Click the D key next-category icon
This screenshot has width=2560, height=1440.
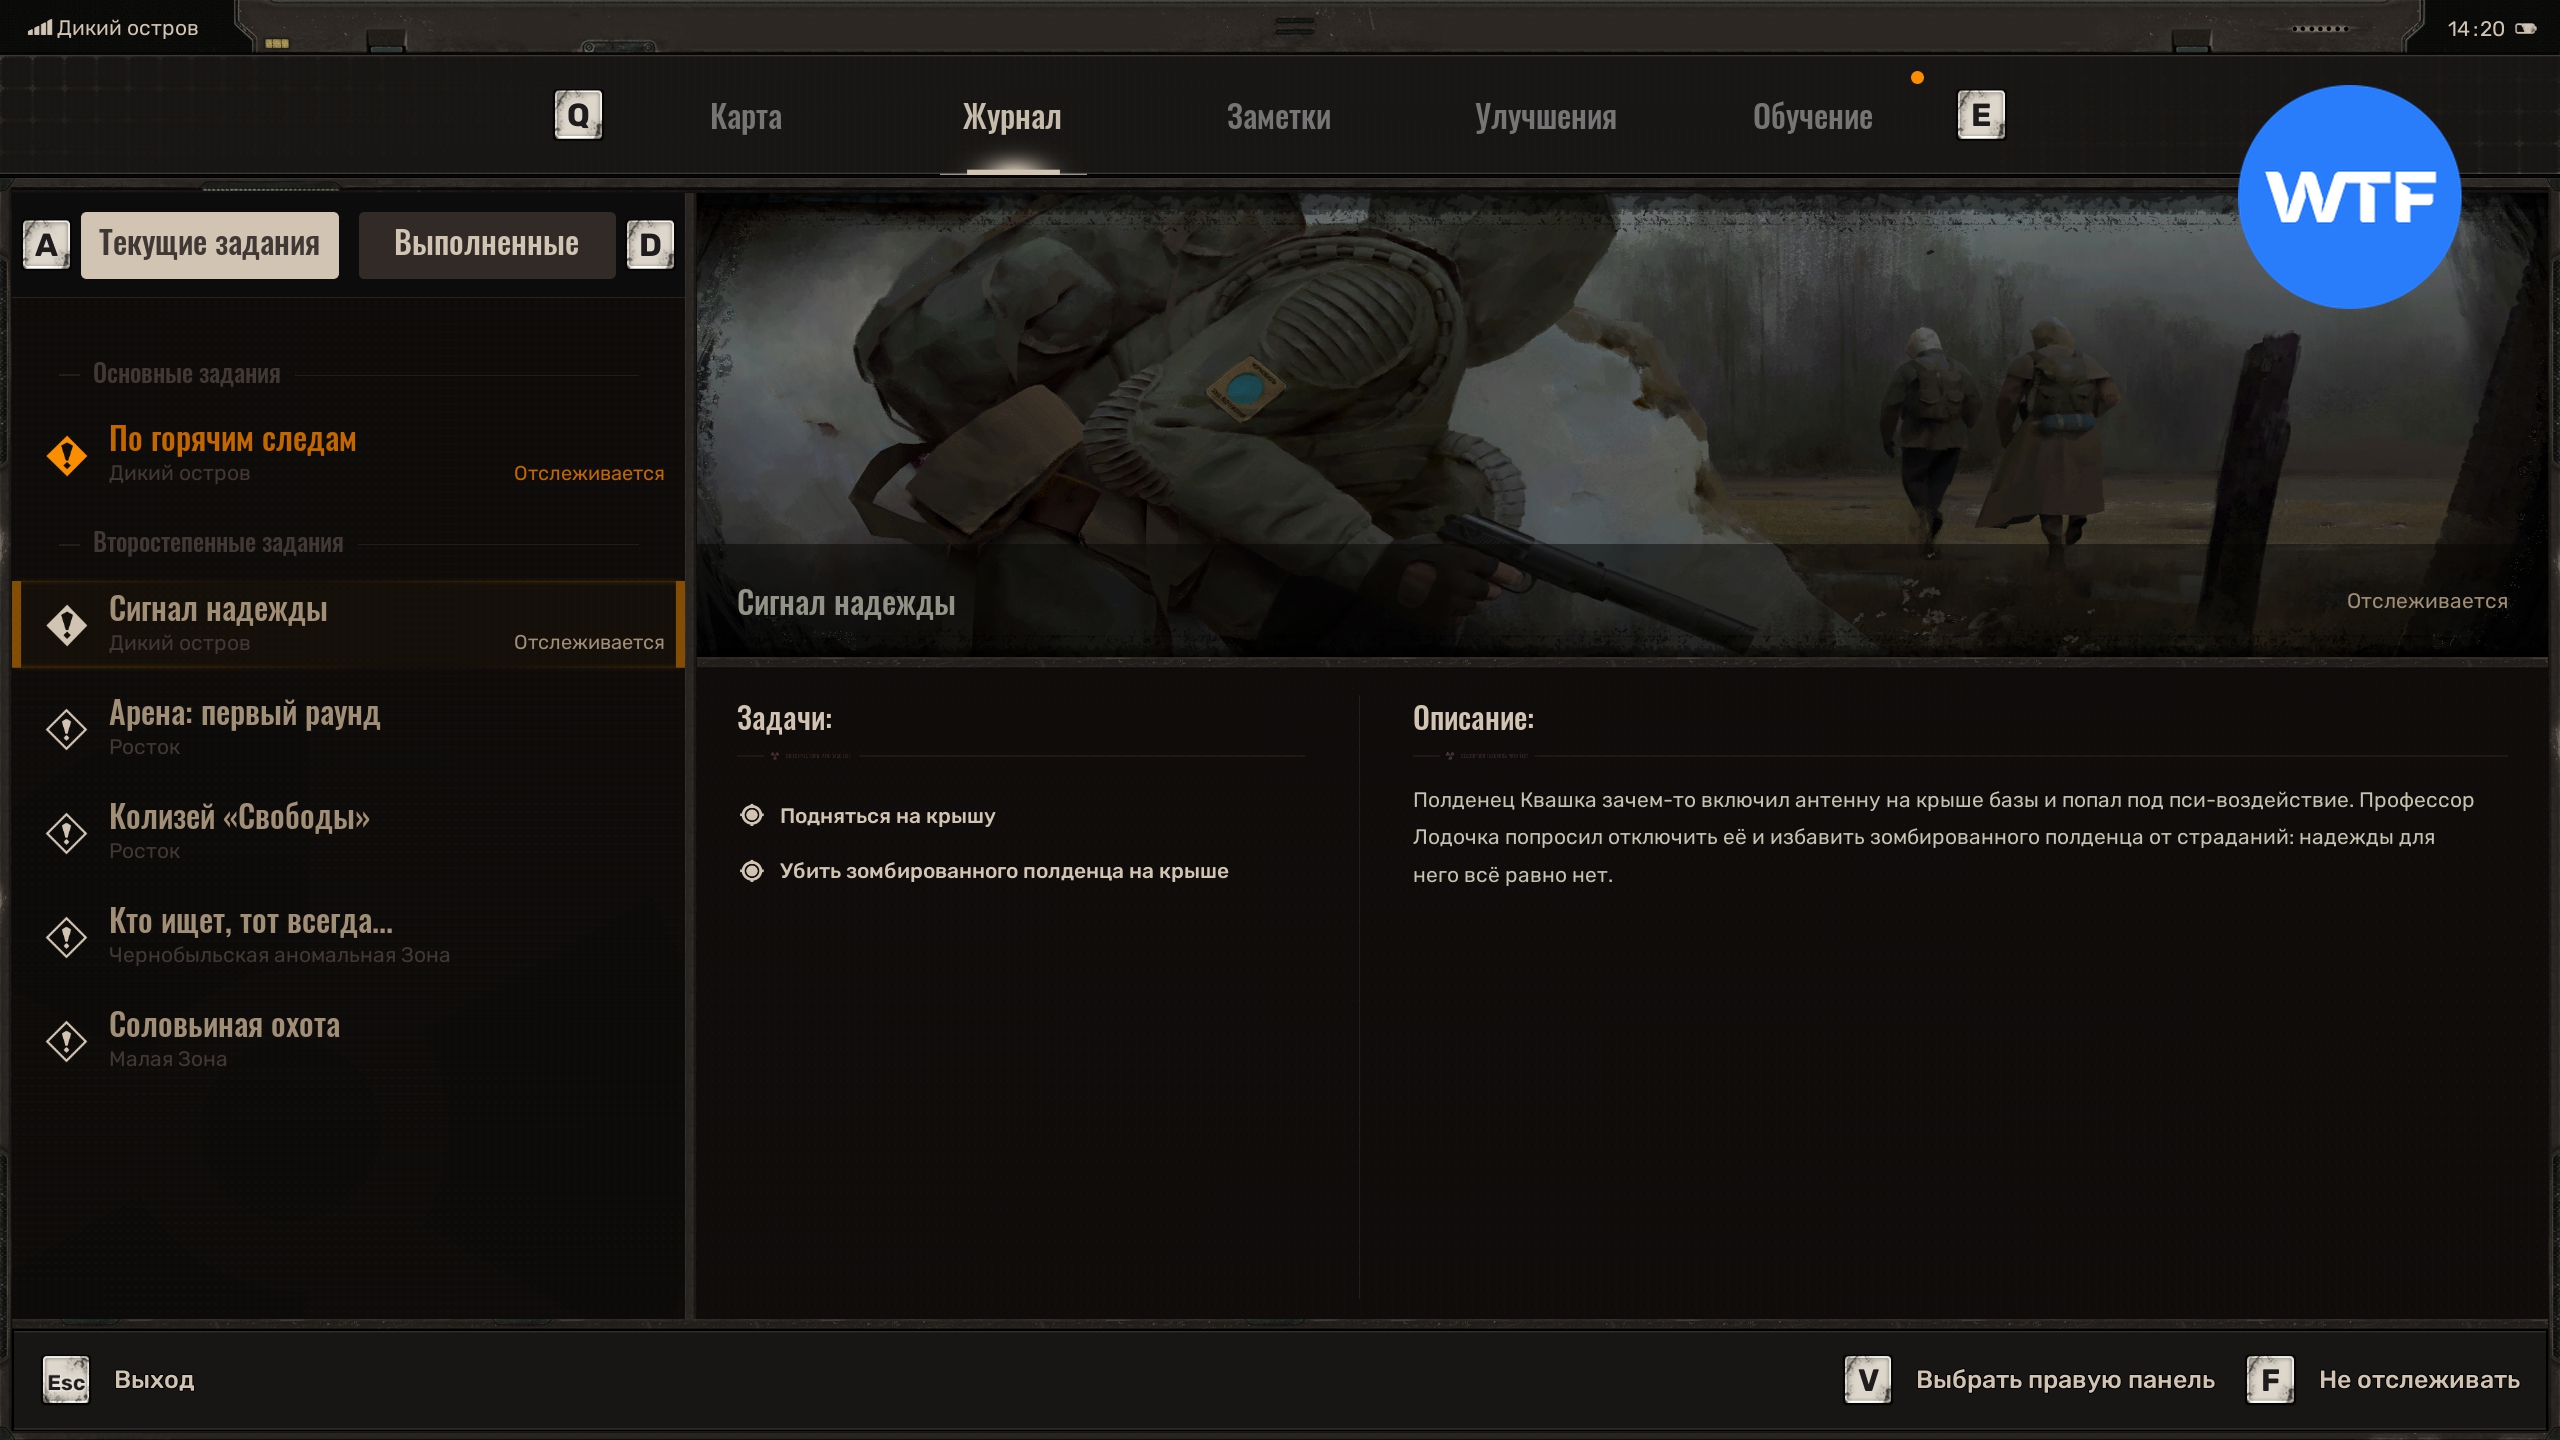tap(650, 245)
